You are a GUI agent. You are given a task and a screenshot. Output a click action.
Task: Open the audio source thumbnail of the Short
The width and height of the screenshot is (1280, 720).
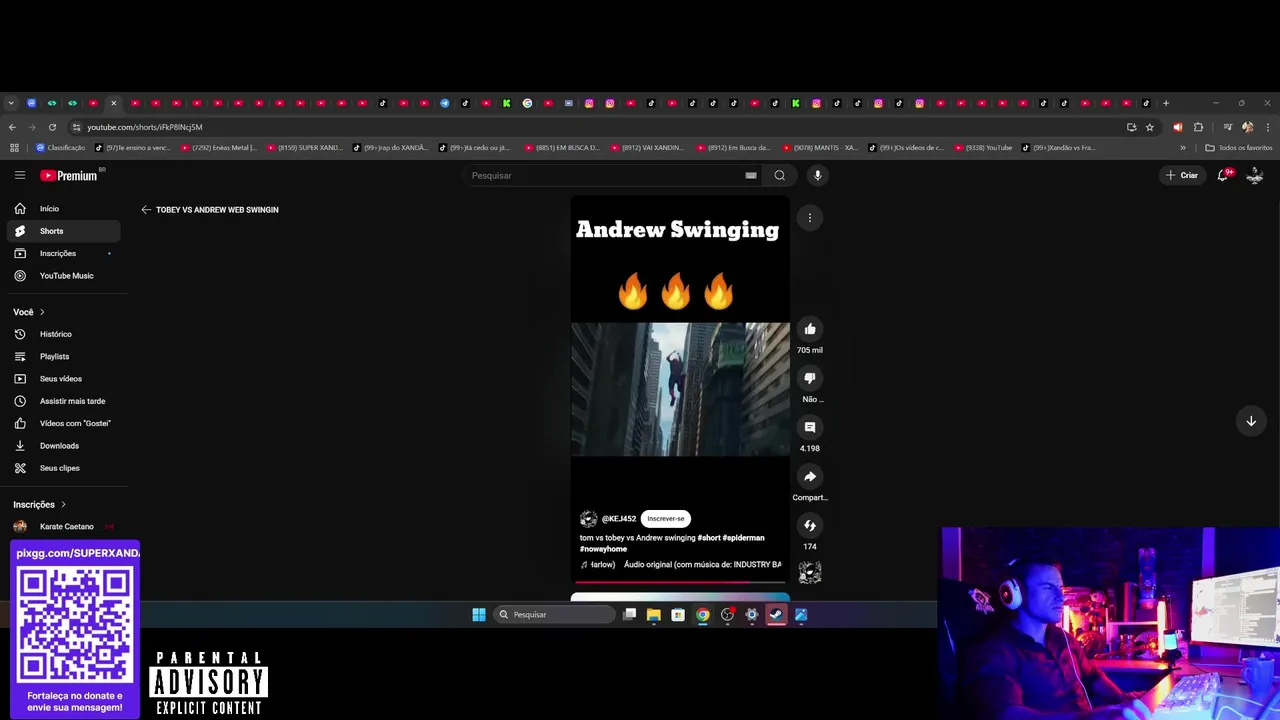tap(810, 572)
